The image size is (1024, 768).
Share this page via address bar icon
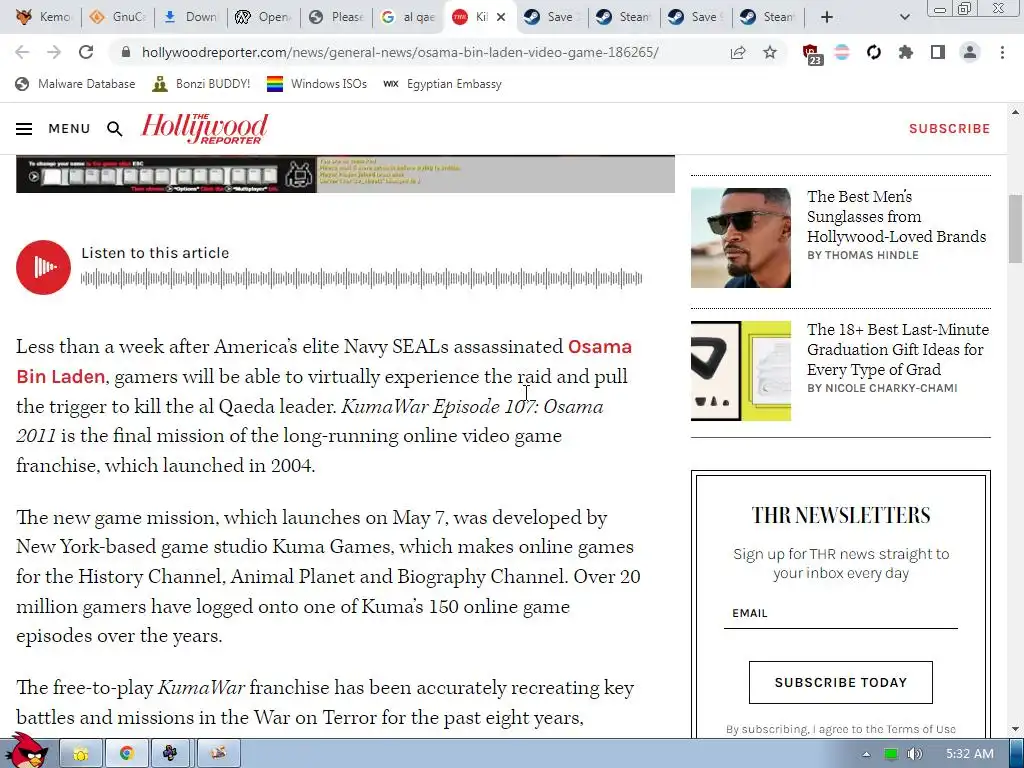tap(738, 52)
